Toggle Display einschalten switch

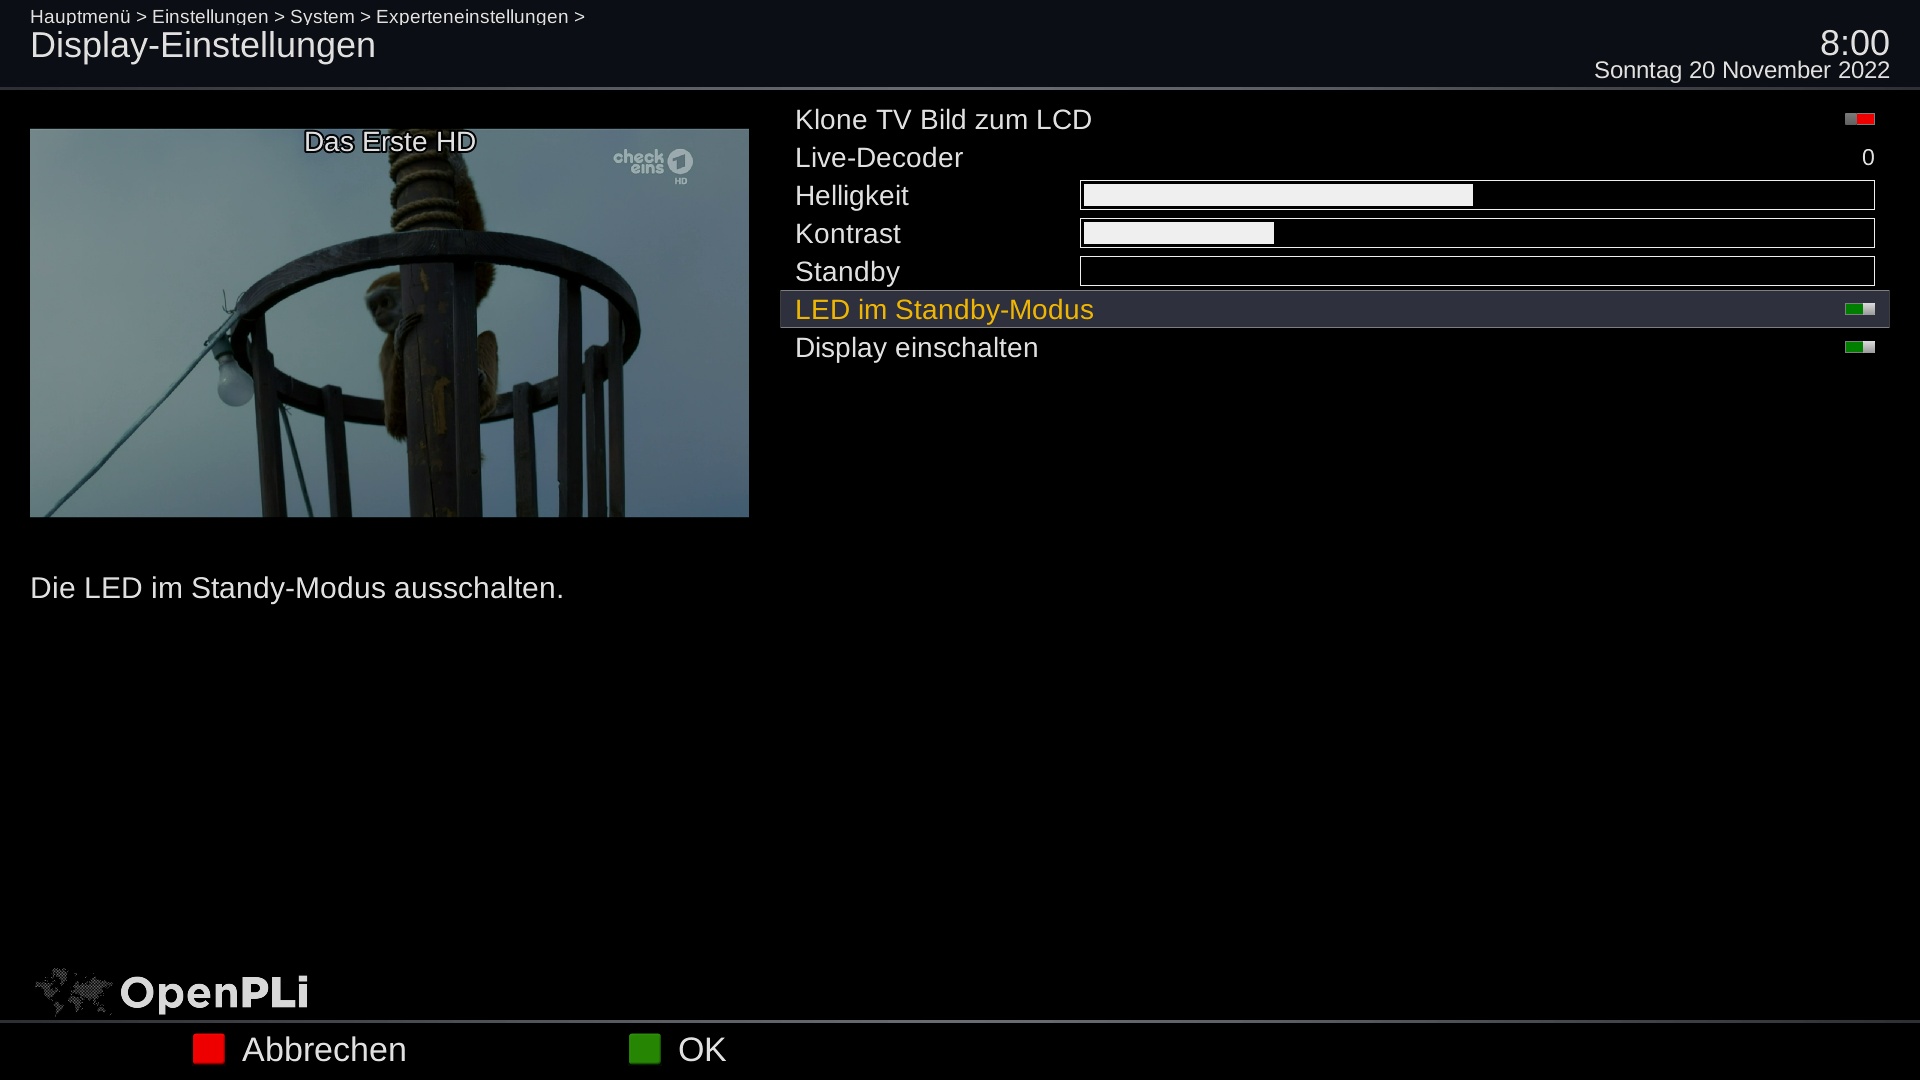[x=1859, y=347]
